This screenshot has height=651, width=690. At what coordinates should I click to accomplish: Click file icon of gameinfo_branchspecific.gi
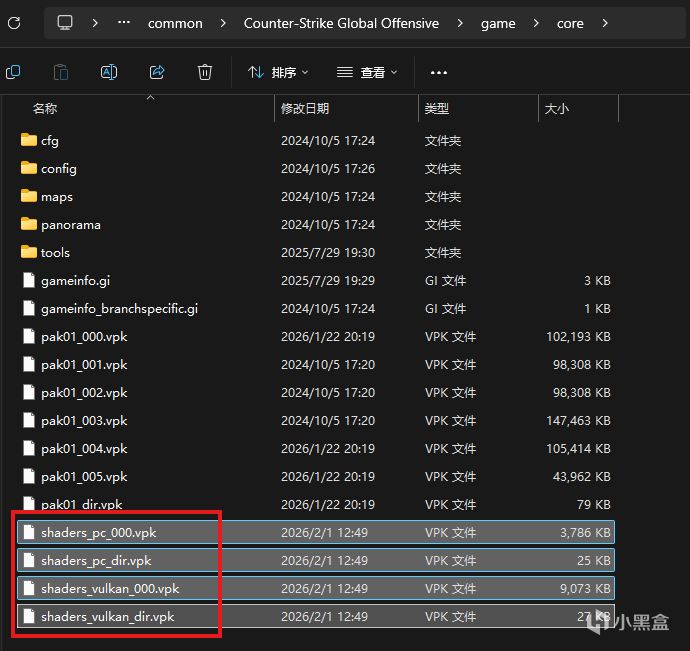coord(29,308)
